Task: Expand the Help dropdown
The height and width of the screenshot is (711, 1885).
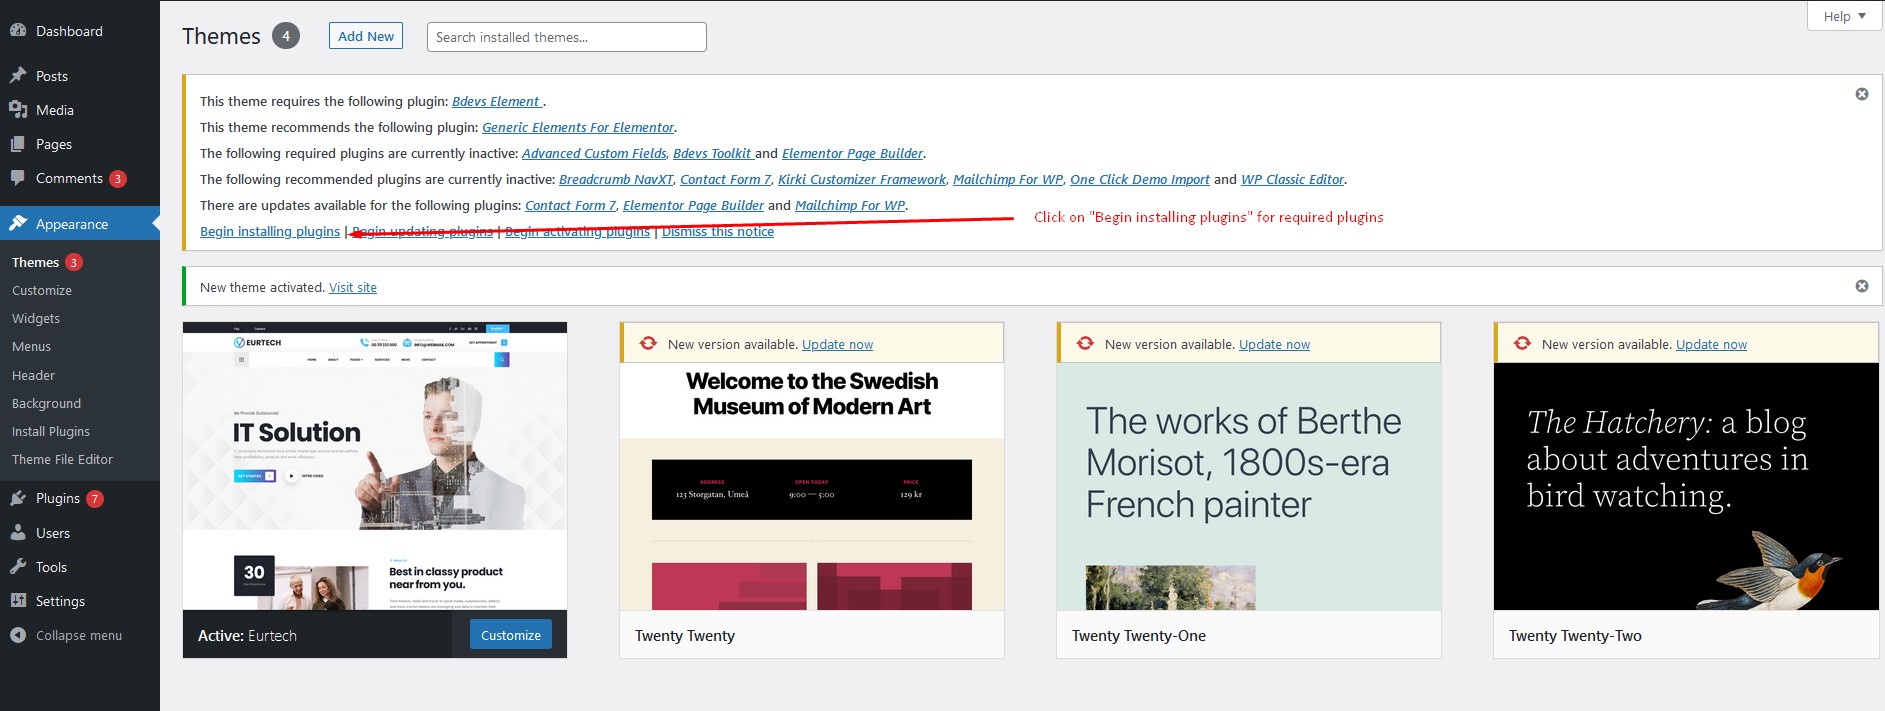Action: (x=1845, y=16)
